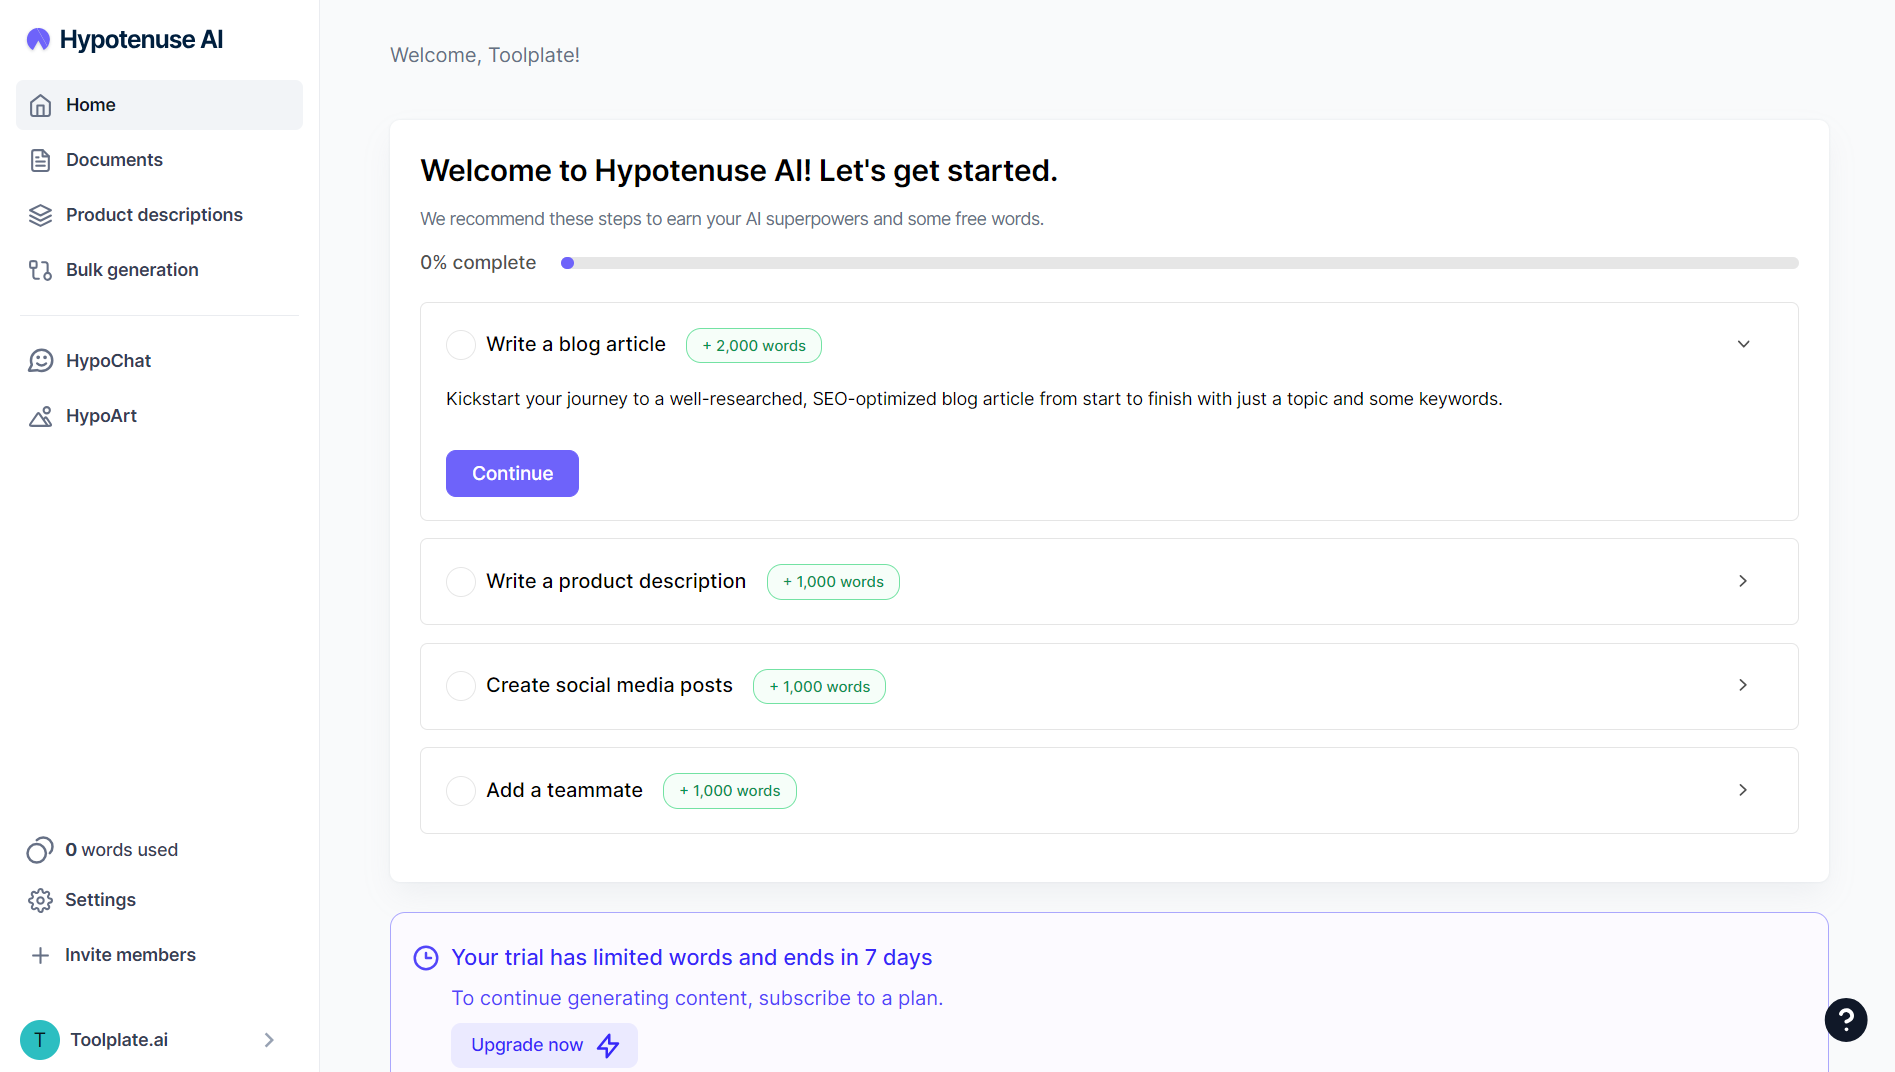
Task: Click the Hypotenuse AI logo icon
Action: 38,39
